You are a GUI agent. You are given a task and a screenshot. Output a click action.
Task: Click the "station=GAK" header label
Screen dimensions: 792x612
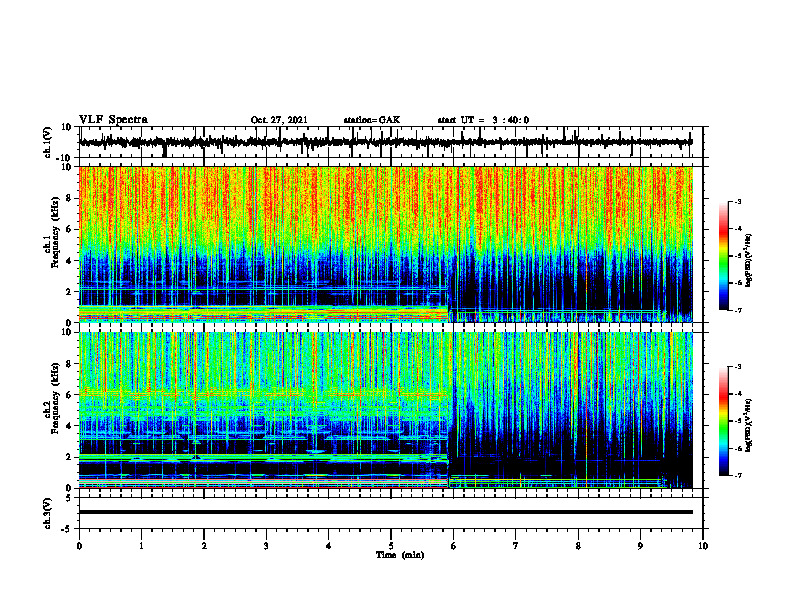tap(372, 120)
